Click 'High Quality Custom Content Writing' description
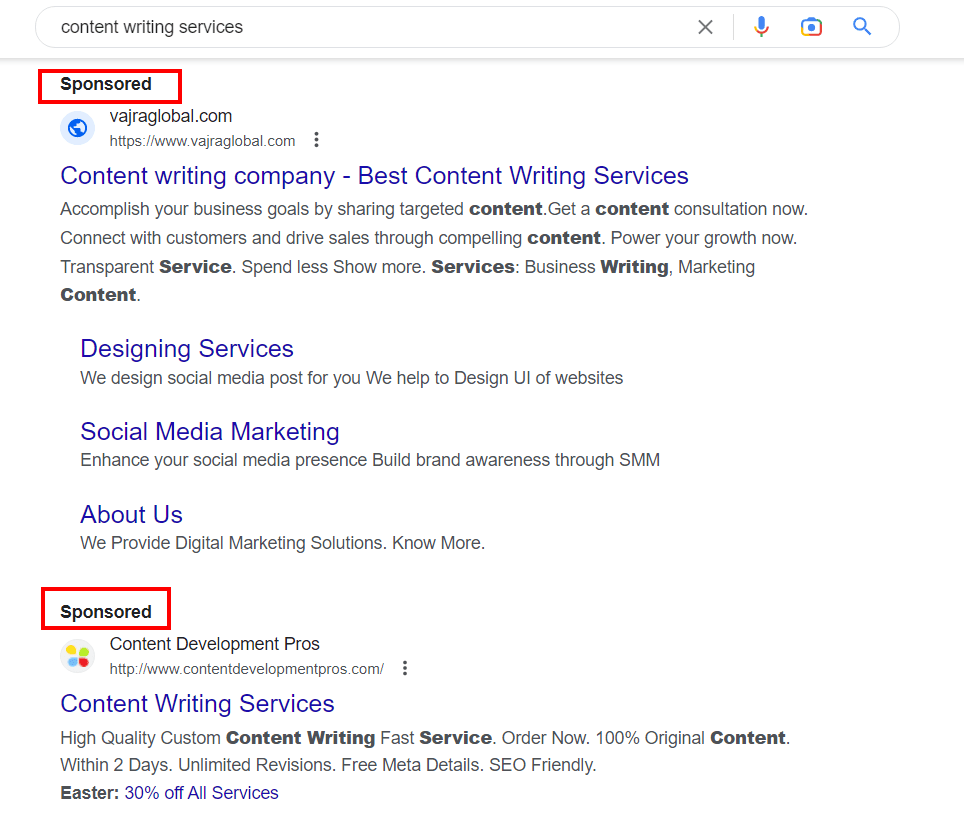 tap(425, 751)
